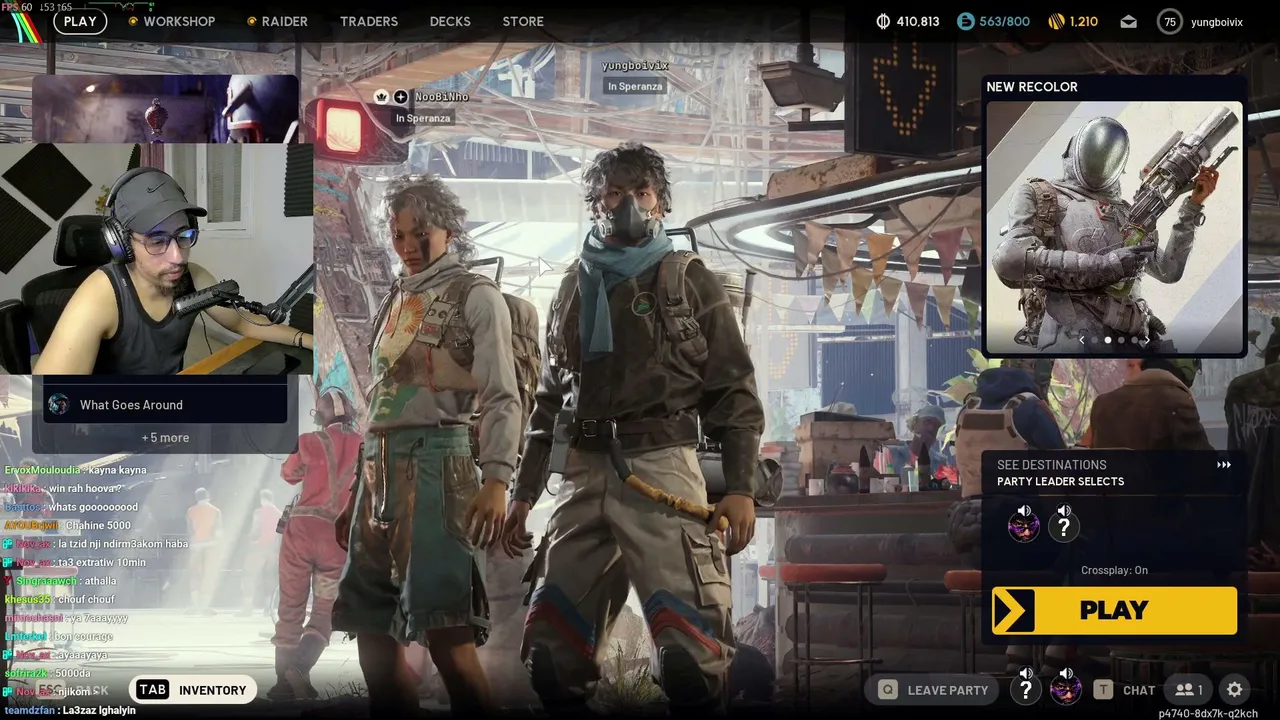
Task: Click the question-mark avatar in the bottom bar
Action: [1025, 690]
